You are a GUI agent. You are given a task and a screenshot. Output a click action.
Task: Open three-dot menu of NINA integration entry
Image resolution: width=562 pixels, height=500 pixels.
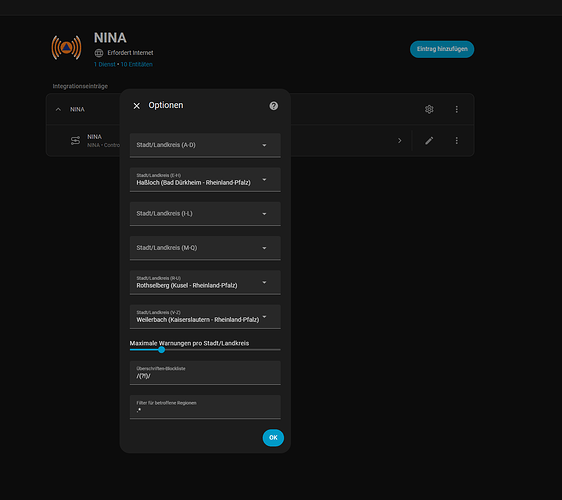tap(457, 109)
